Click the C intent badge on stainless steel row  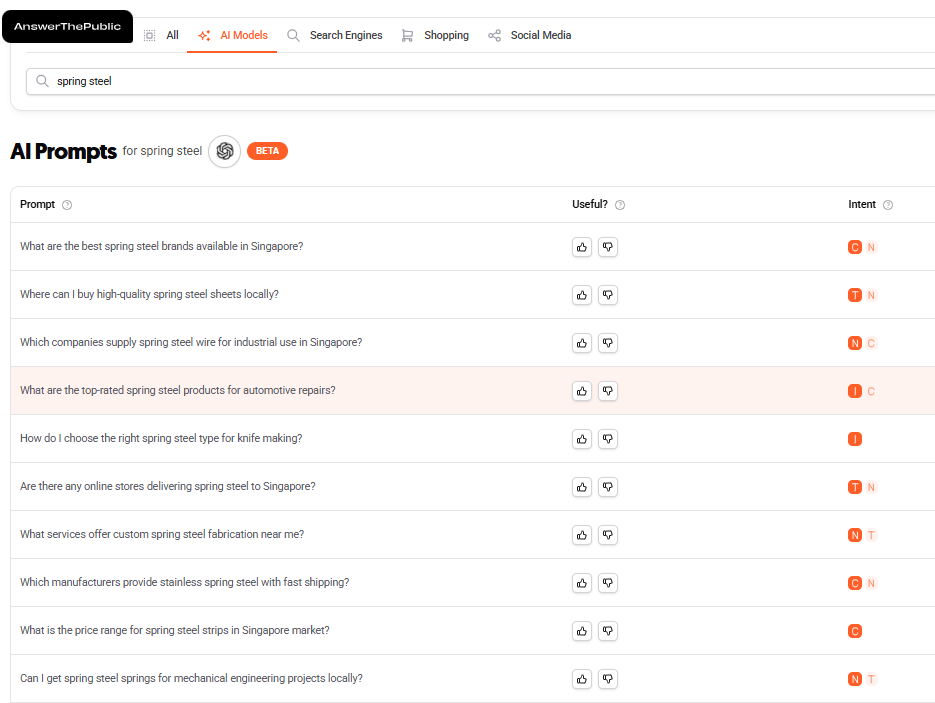coord(855,583)
